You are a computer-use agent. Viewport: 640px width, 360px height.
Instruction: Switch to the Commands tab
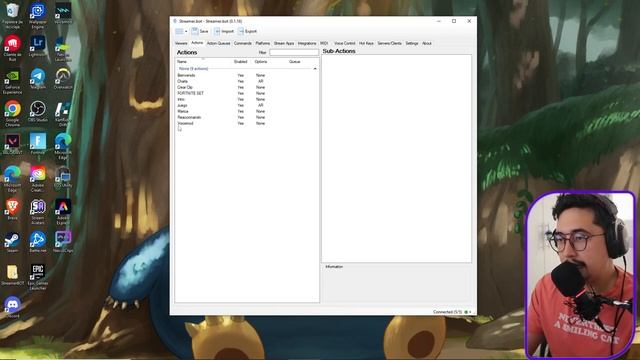pos(242,43)
